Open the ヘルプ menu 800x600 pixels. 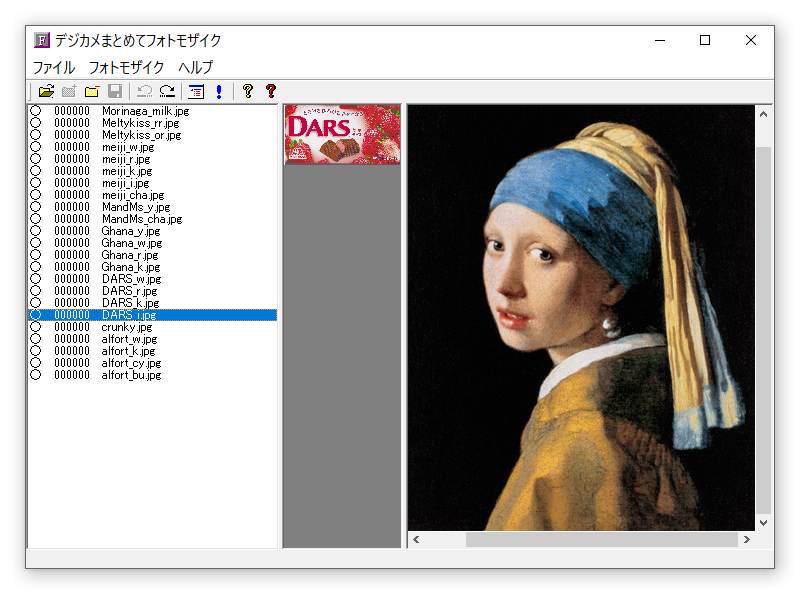point(196,67)
